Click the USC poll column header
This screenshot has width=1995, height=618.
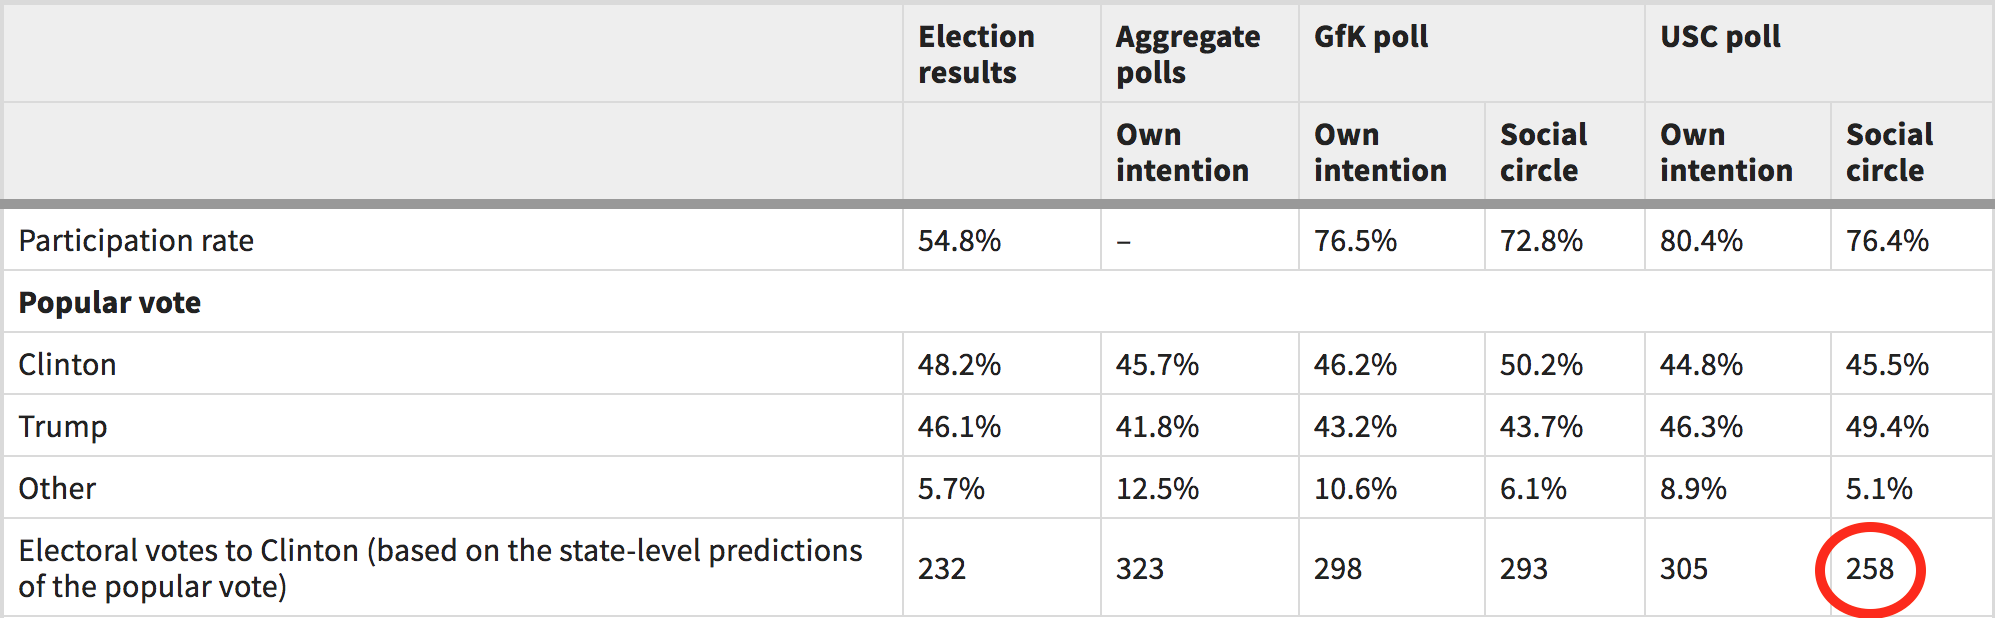pos(1720,37)
